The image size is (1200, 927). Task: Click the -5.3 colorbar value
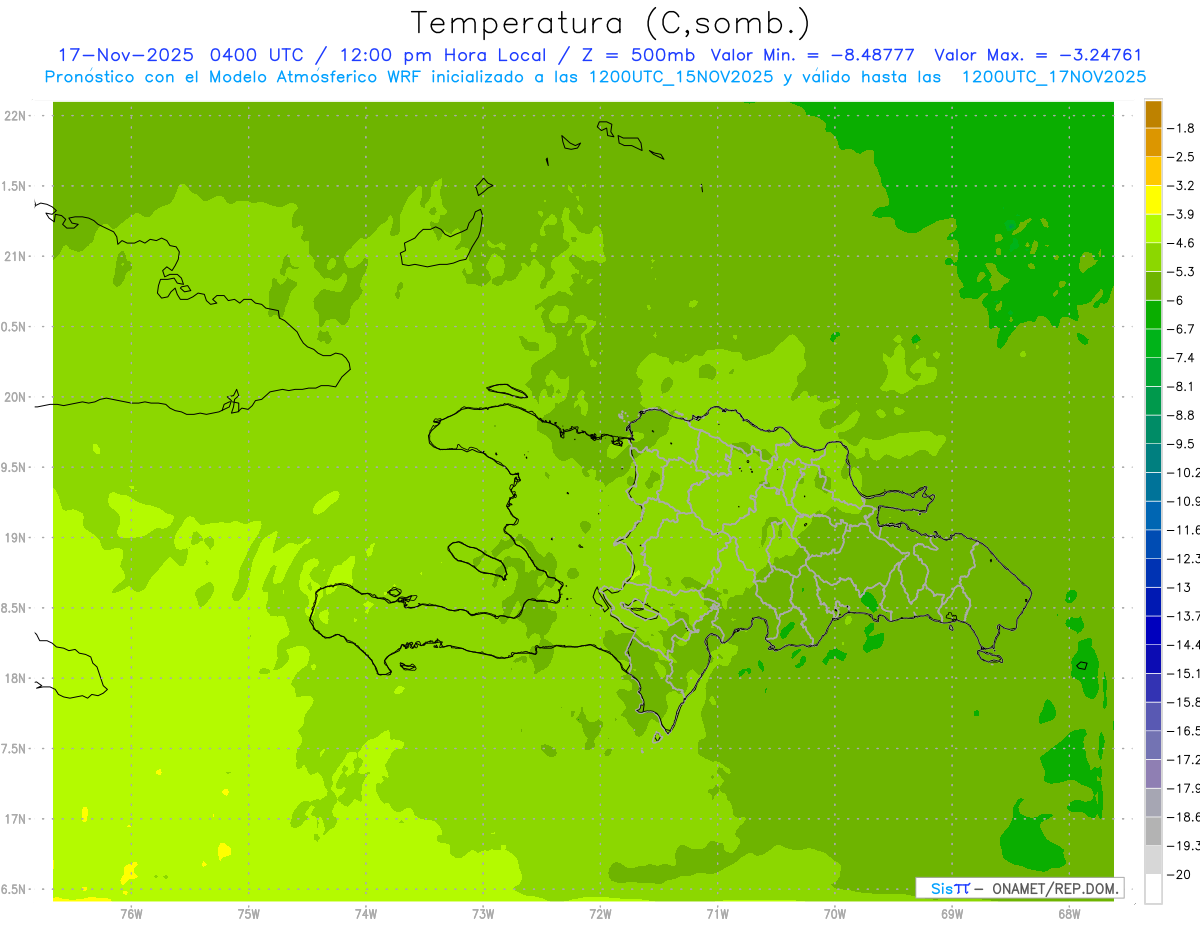(1181, 272)
